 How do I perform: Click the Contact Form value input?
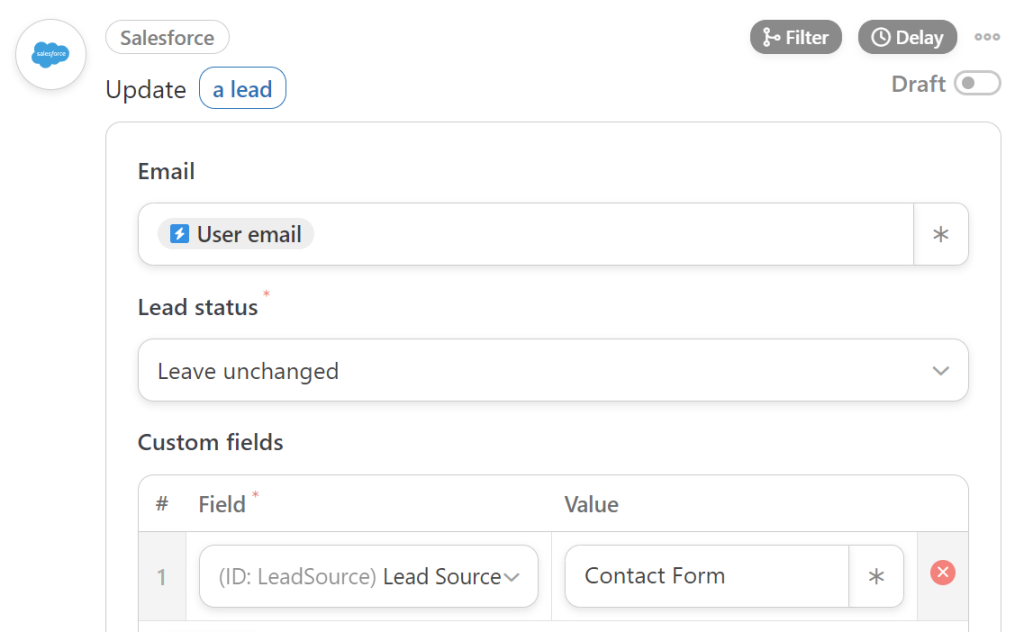[705, 576]
